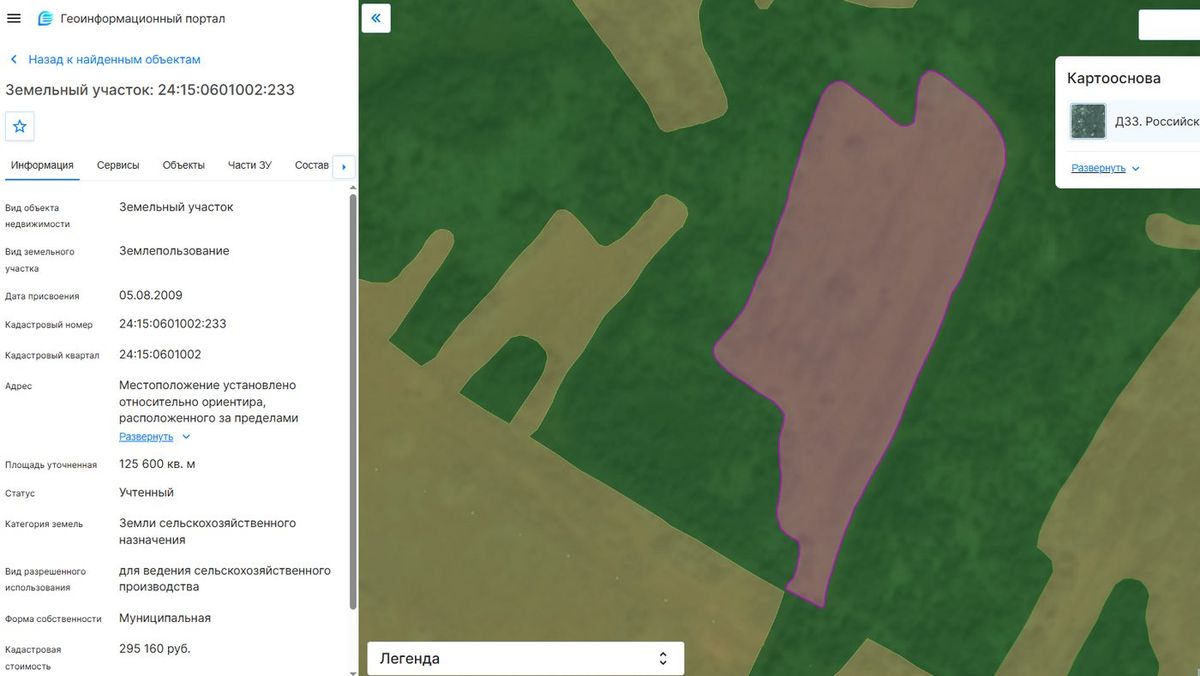Click Развернуть link in Картооснова panel
The width and height of the screenshot is (1200, 676).
[1098, 168]
